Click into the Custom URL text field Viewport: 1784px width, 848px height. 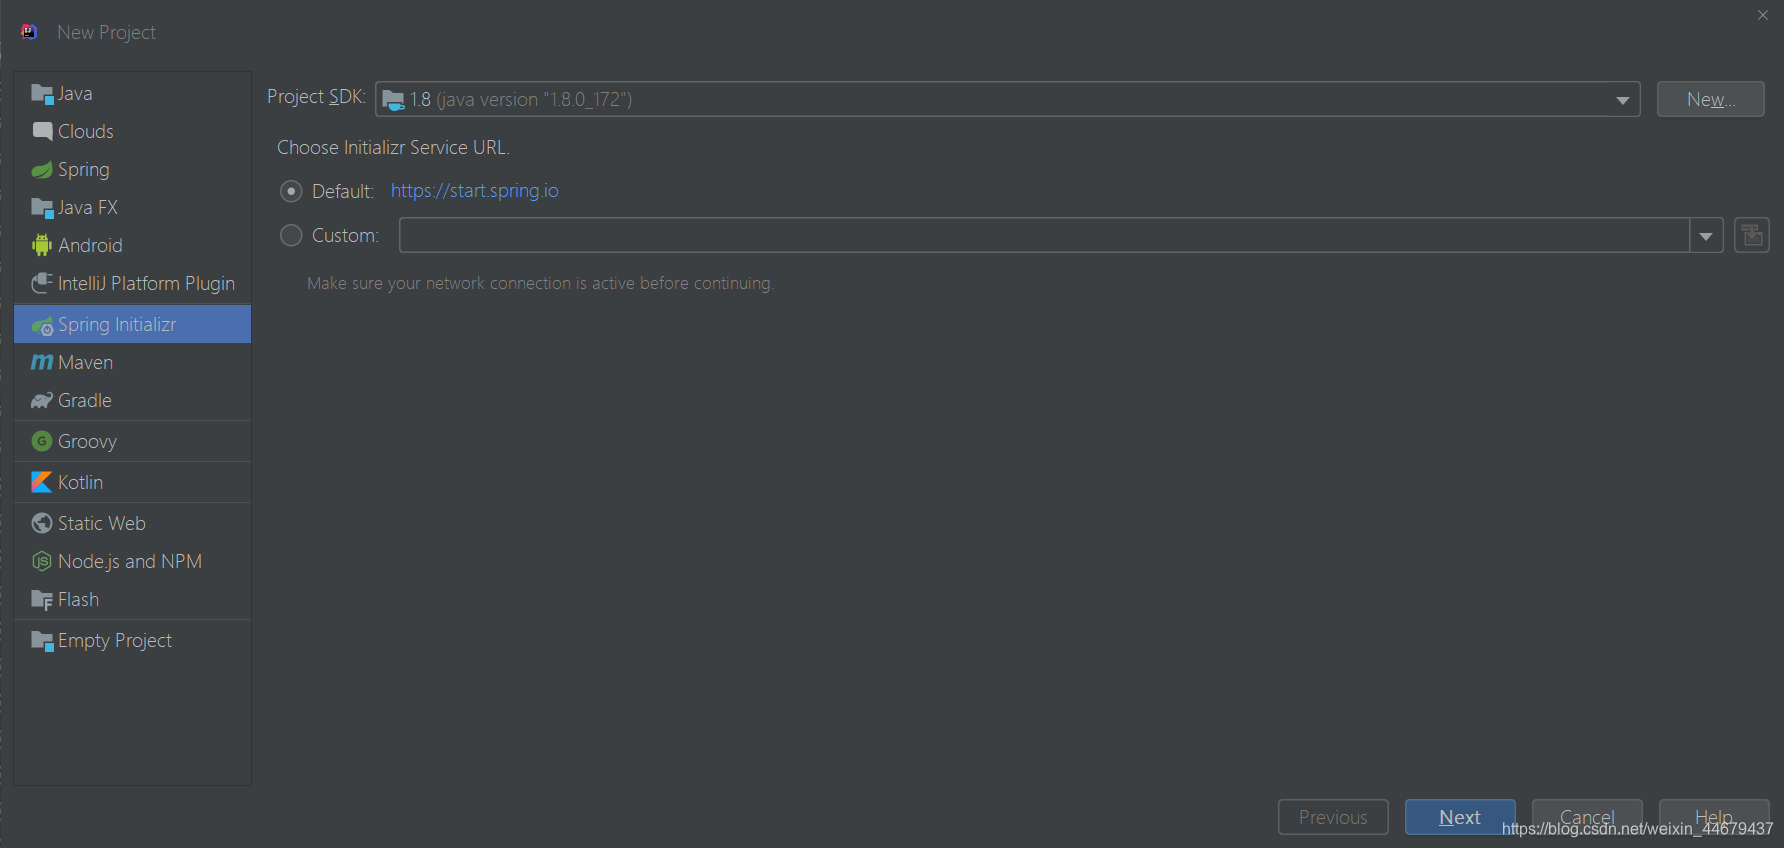[1044, 235]
